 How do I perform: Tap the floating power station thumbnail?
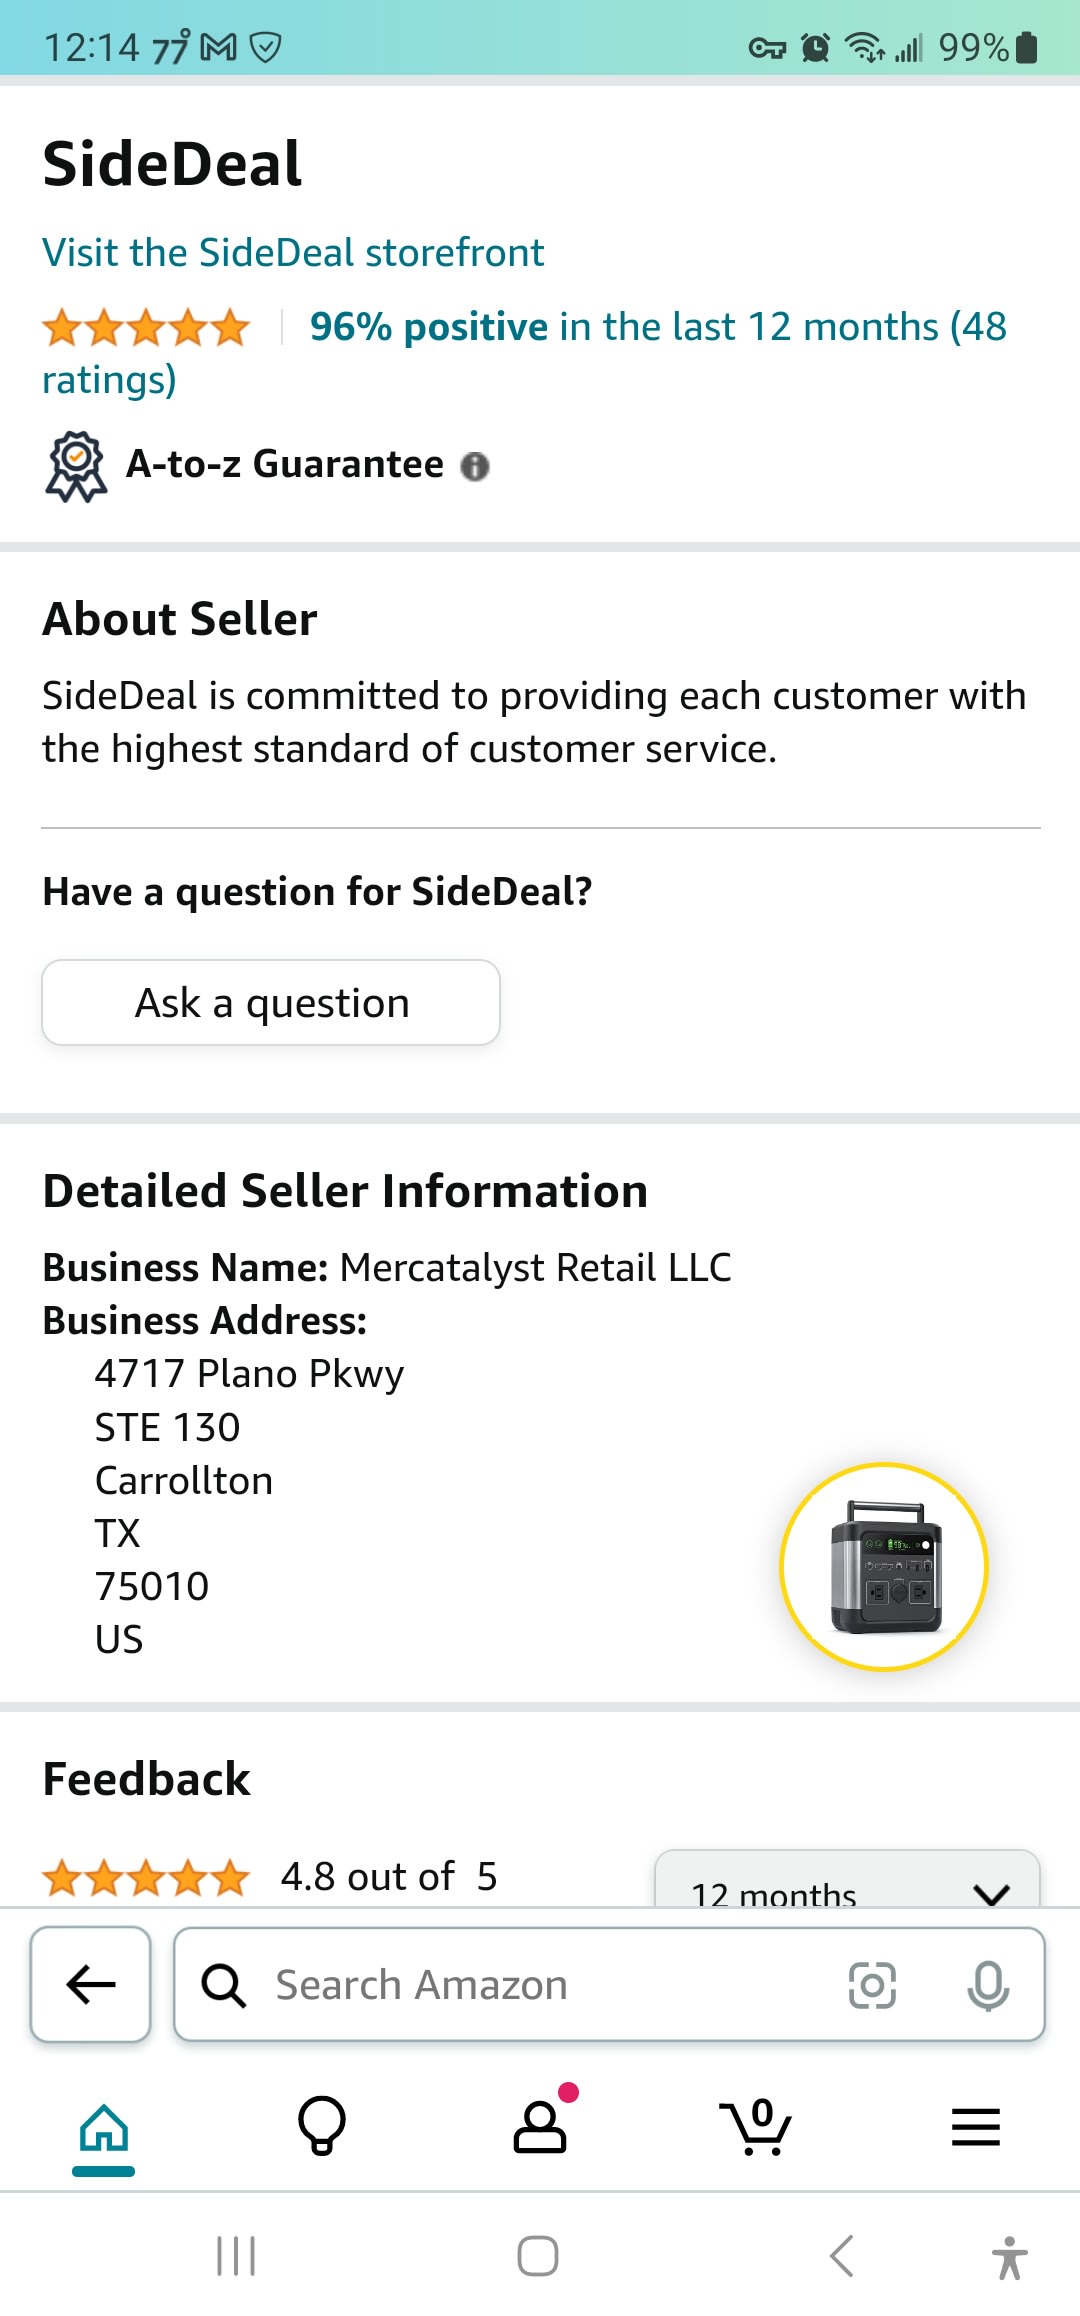point(884,1566)
